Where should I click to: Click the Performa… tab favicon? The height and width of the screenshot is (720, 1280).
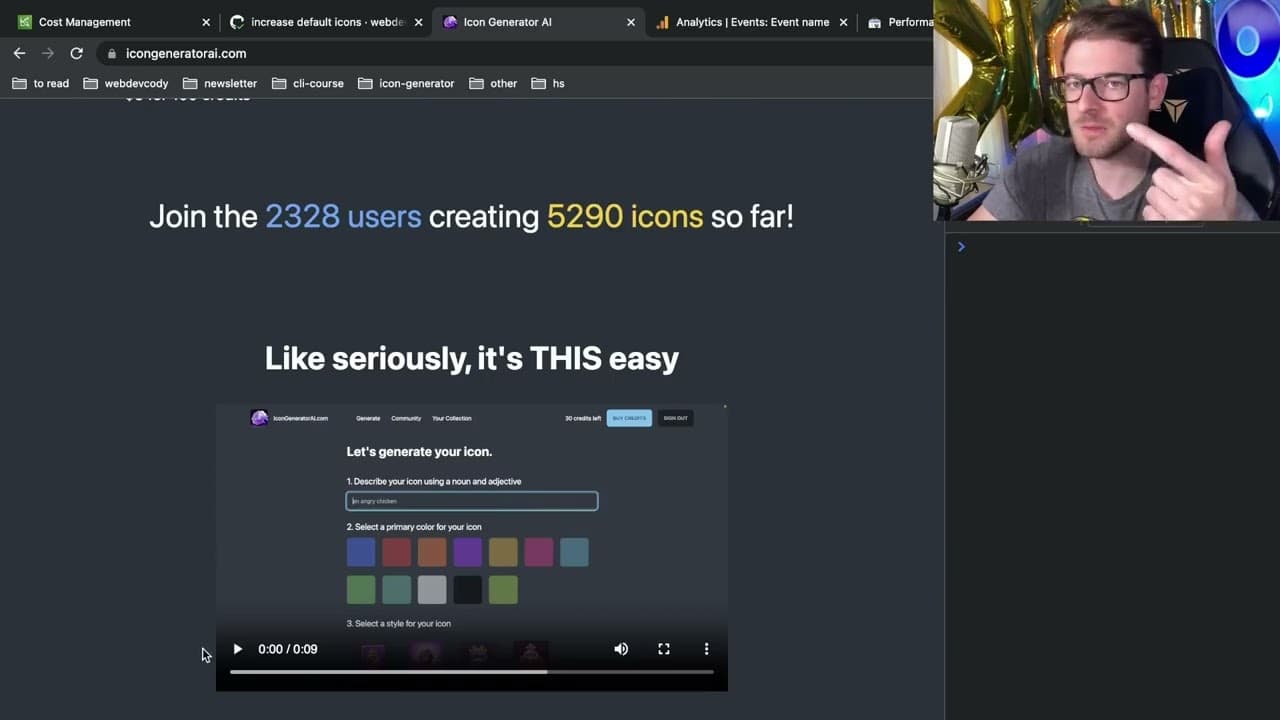click(x=875, y=22)
